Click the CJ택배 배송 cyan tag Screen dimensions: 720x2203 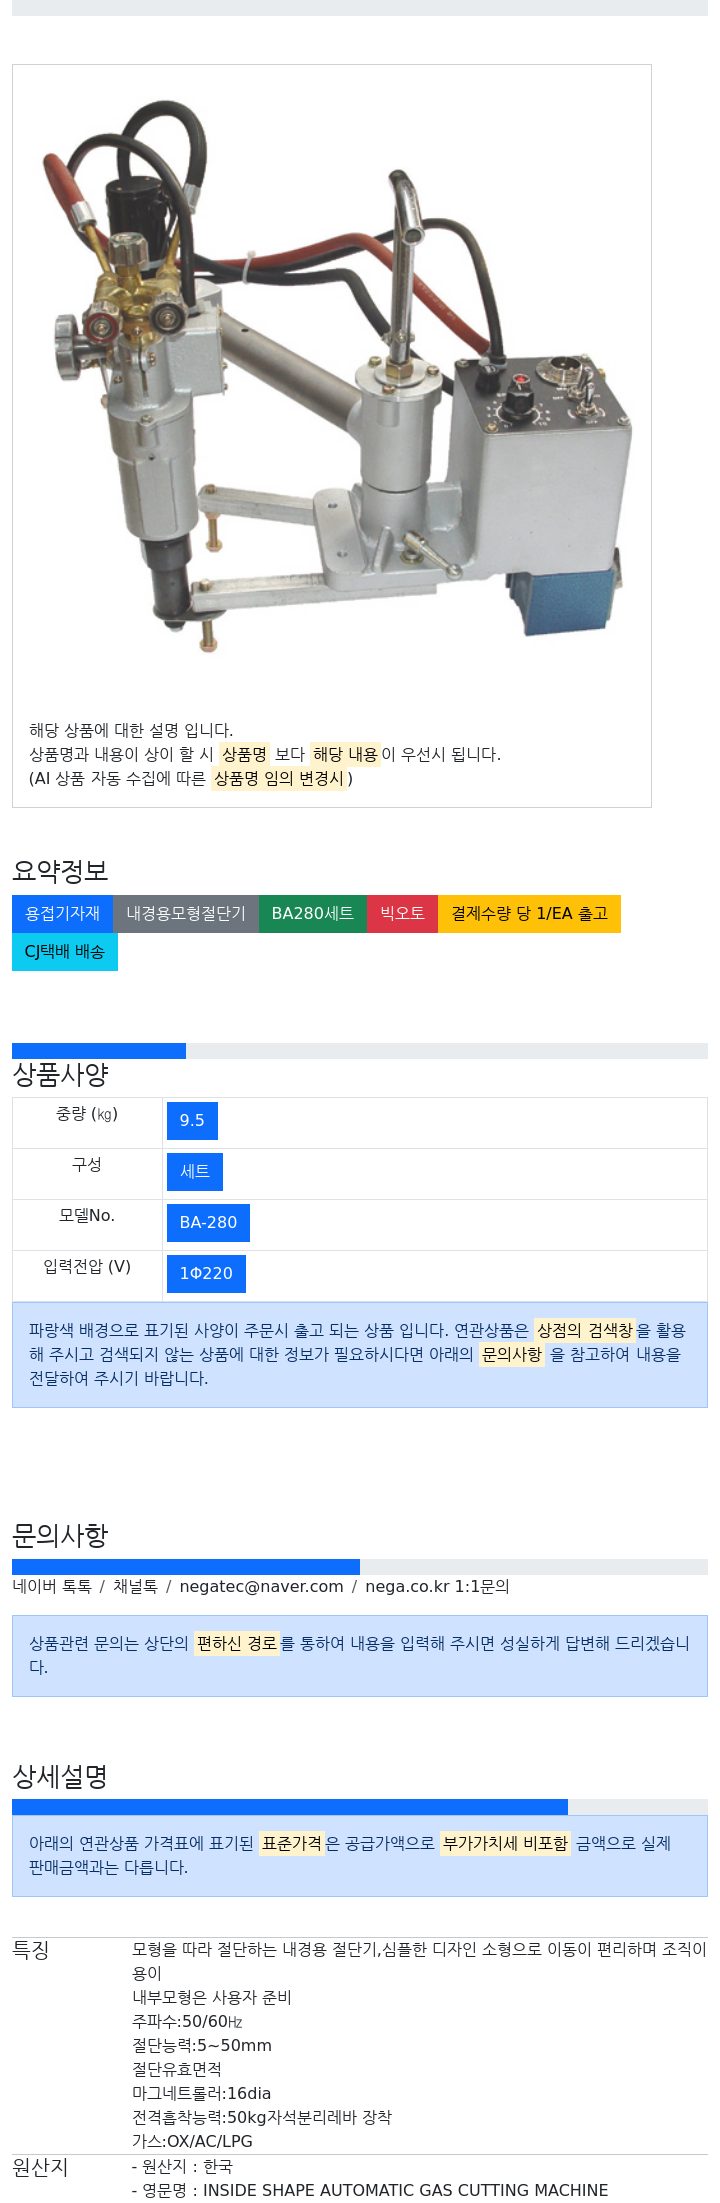click(x=65, y=951)
